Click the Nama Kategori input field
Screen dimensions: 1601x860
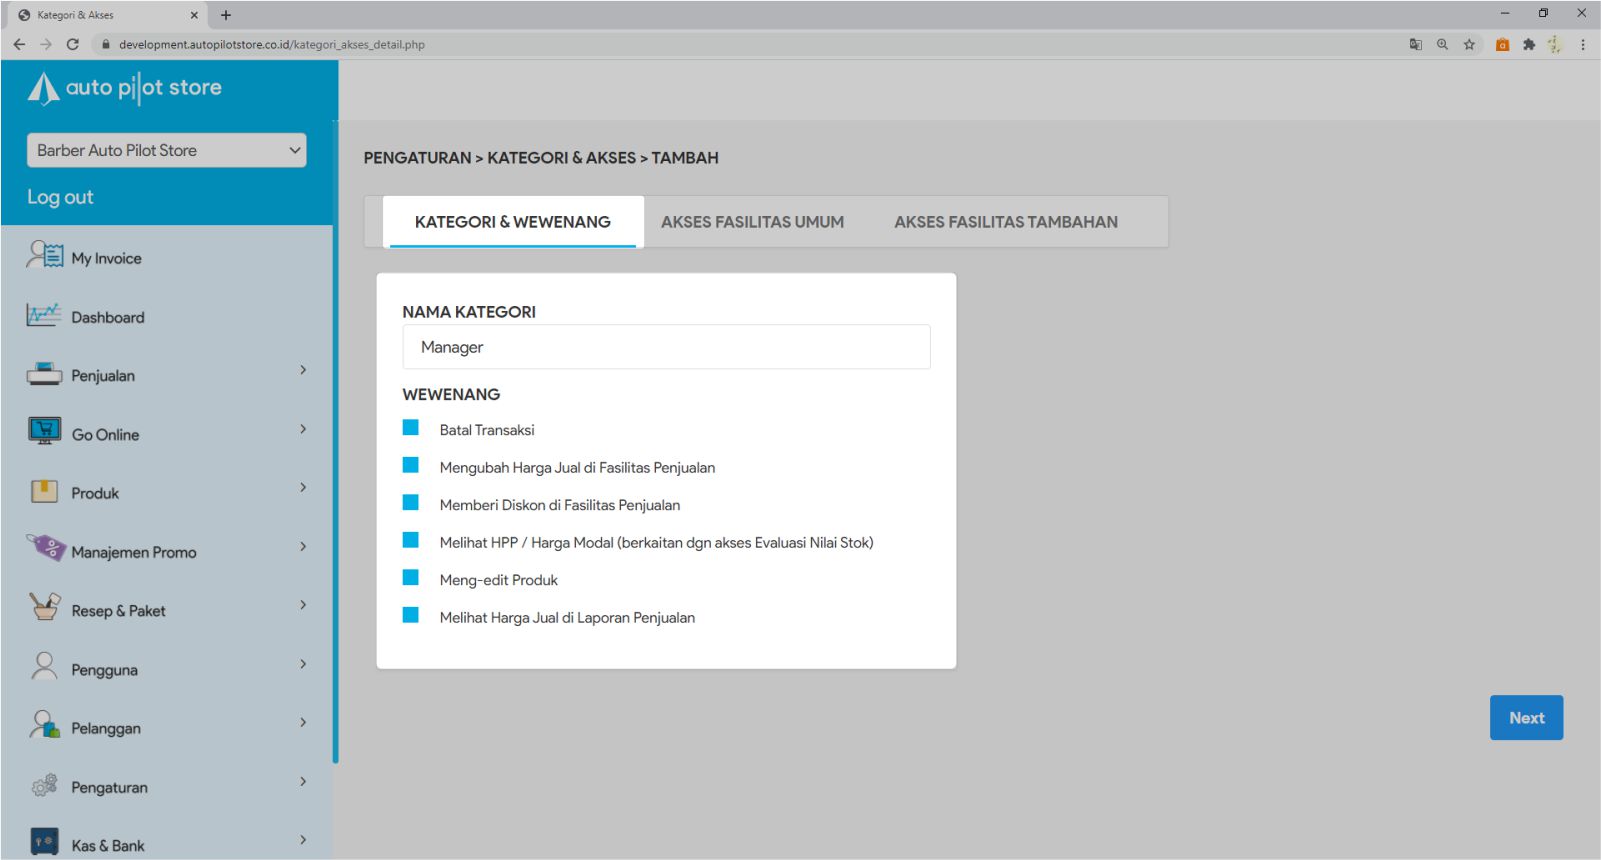[x=666, y=347]
